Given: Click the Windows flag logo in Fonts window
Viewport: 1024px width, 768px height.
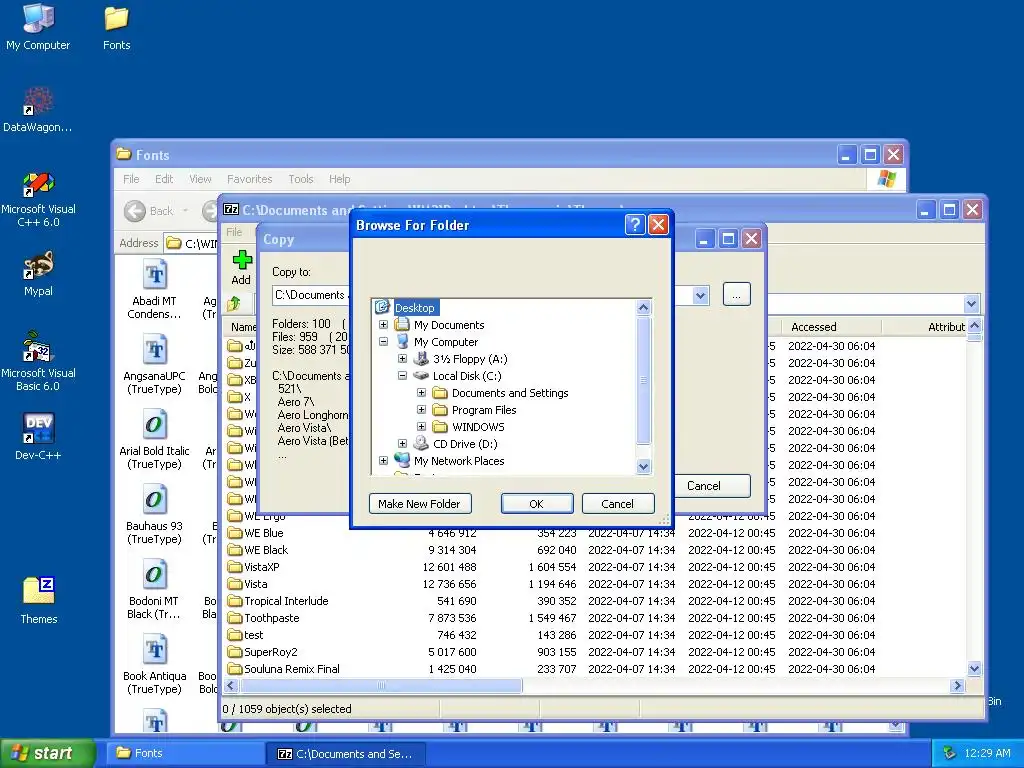Looking at the screenshot, I should click(x=886, y=179).
